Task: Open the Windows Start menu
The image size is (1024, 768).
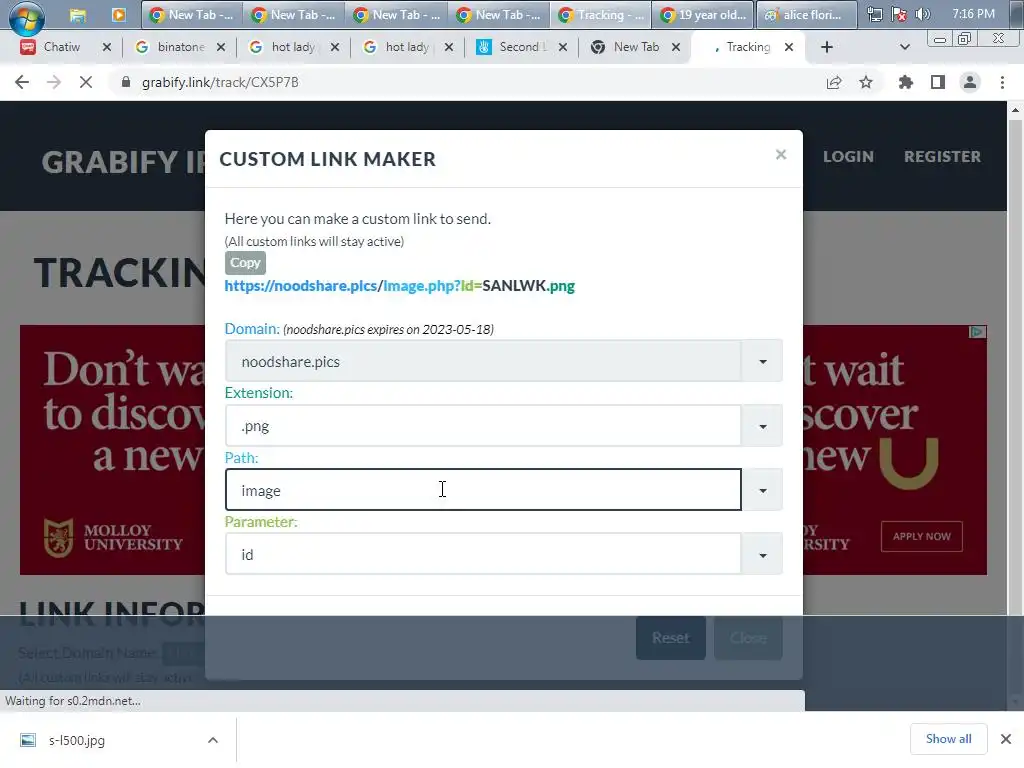Action: pos(27,16)
